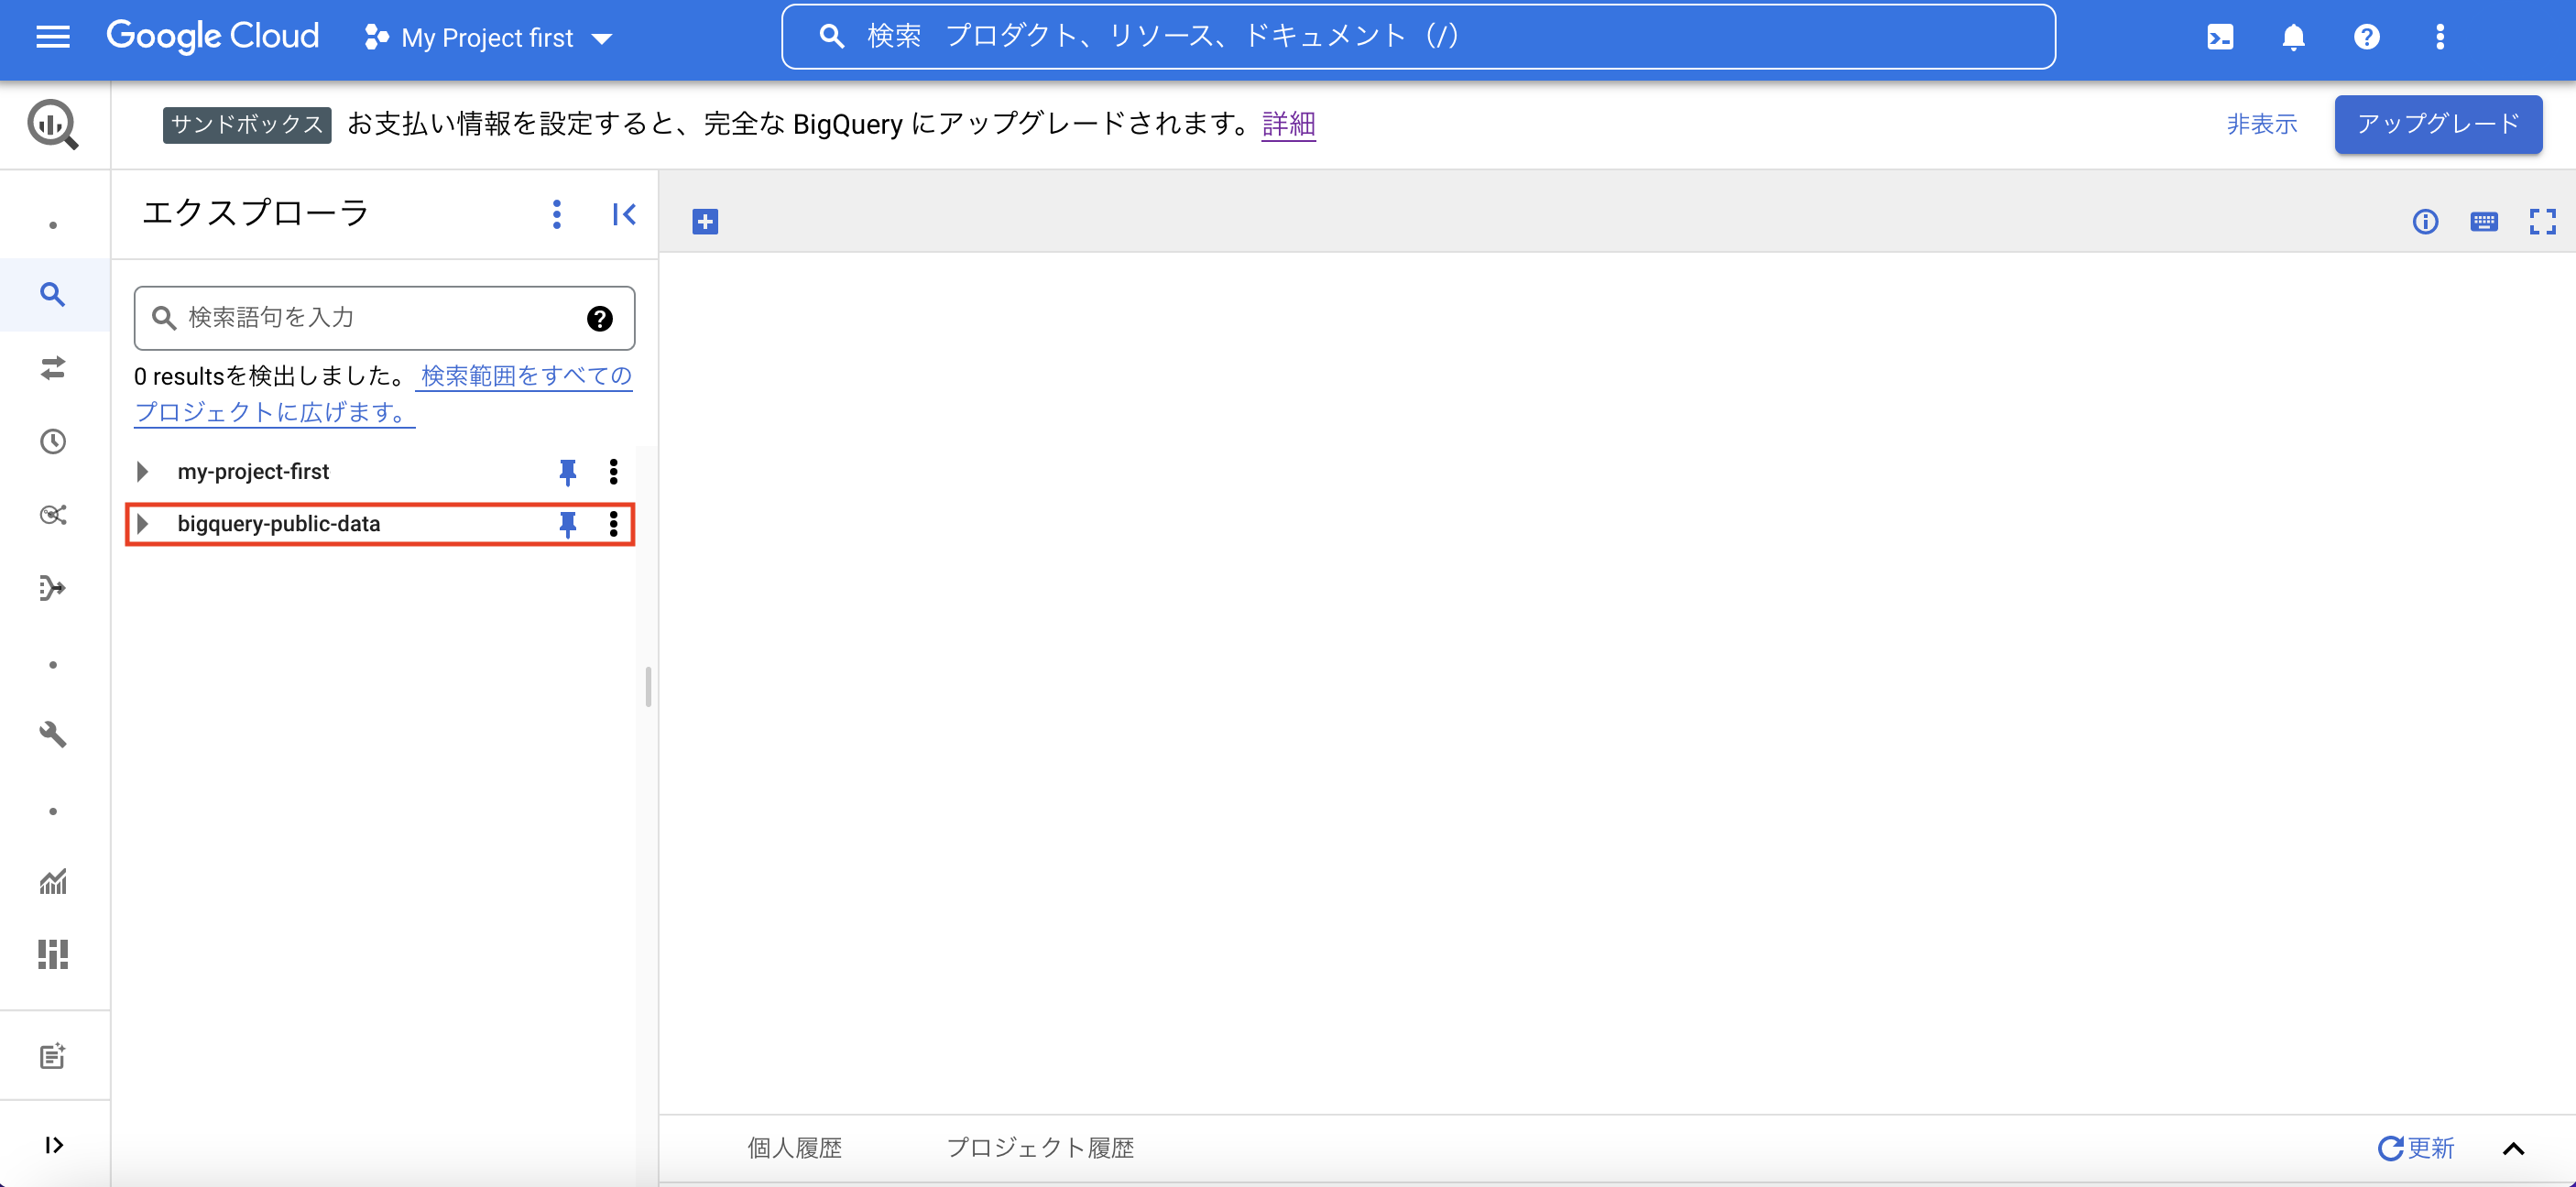Click 更新 to refresh job history
2576x1187 pixels.
pos(2416,1148)
